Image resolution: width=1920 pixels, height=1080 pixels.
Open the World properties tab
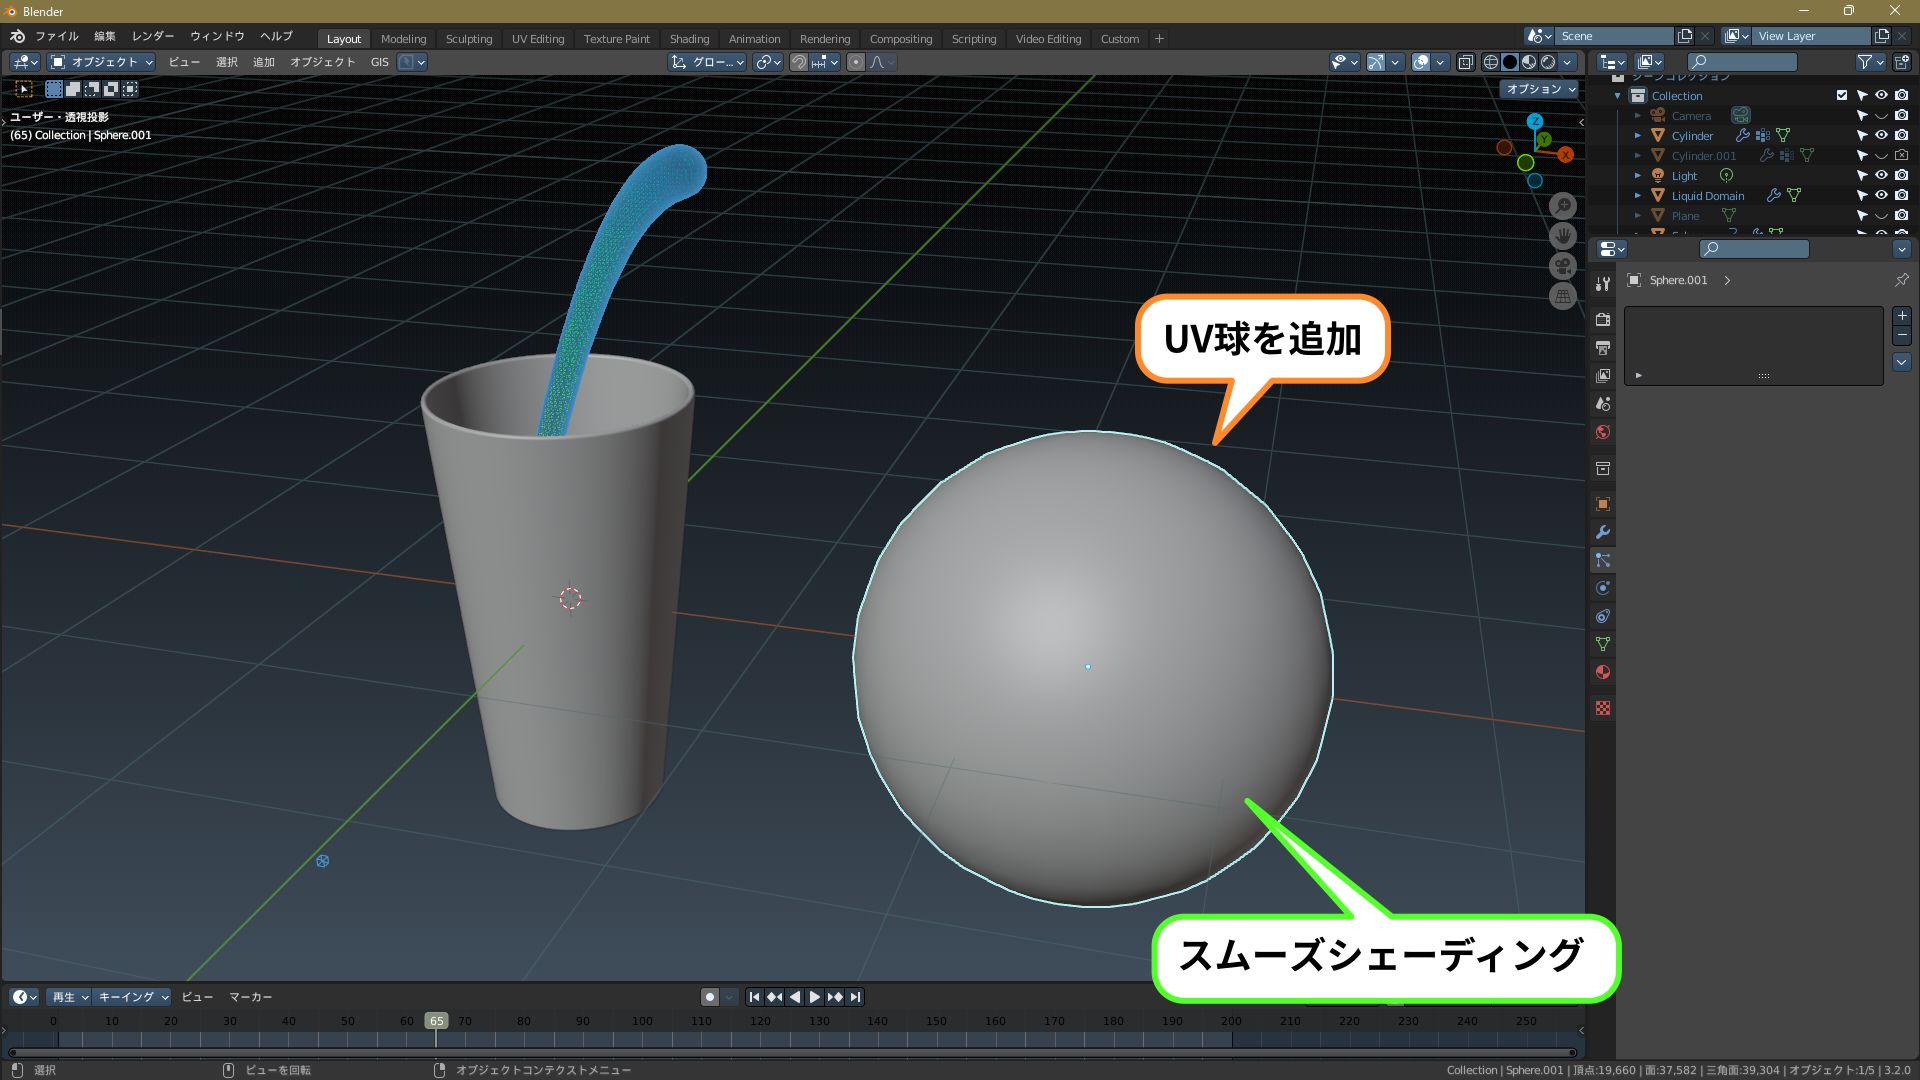coord(1602,432)
